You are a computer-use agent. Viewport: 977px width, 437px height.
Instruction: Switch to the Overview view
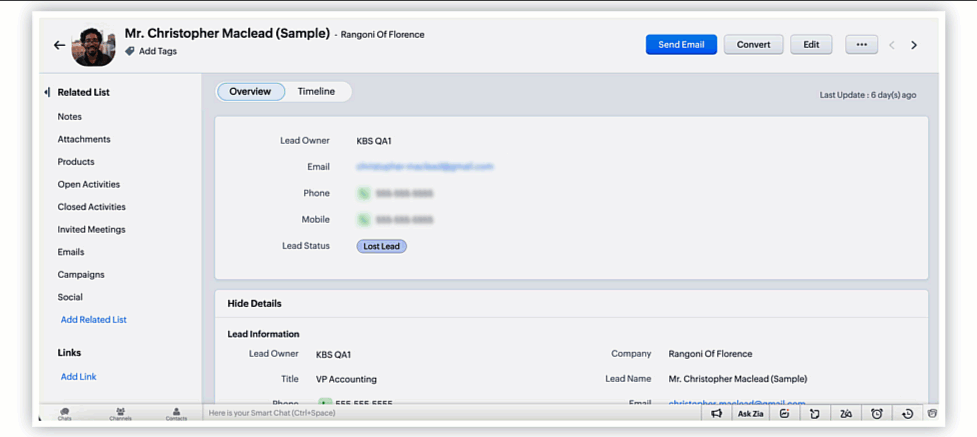(x=250, y=92)
